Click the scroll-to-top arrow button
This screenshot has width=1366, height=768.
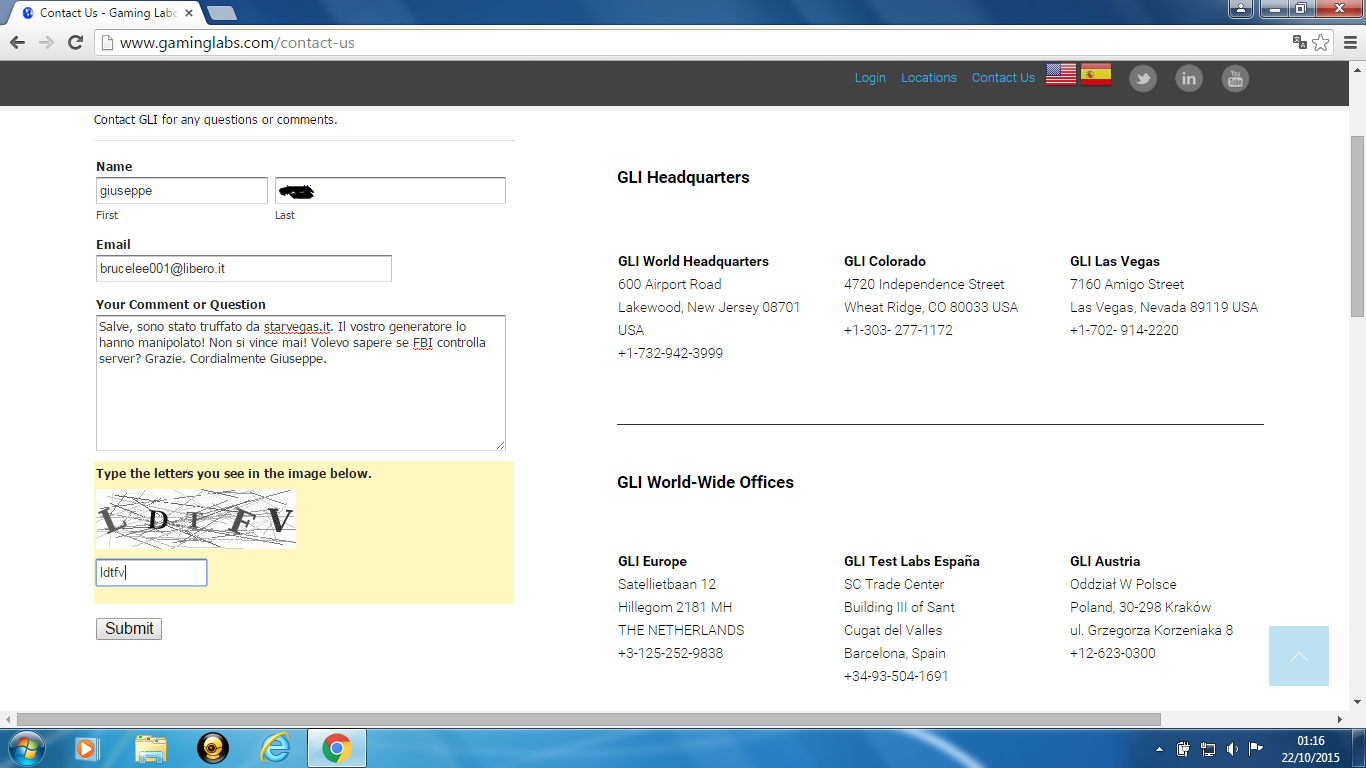click(x=1299, y=656)
